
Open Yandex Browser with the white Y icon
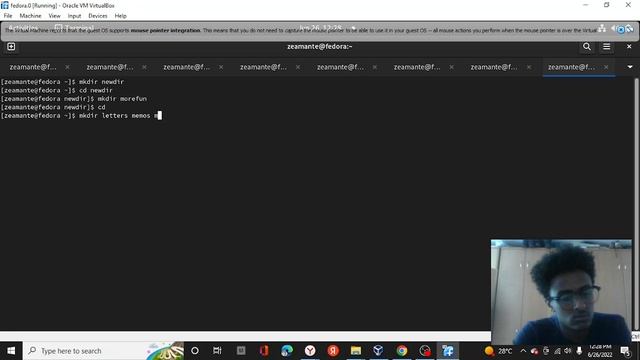[x=310, y=351]
